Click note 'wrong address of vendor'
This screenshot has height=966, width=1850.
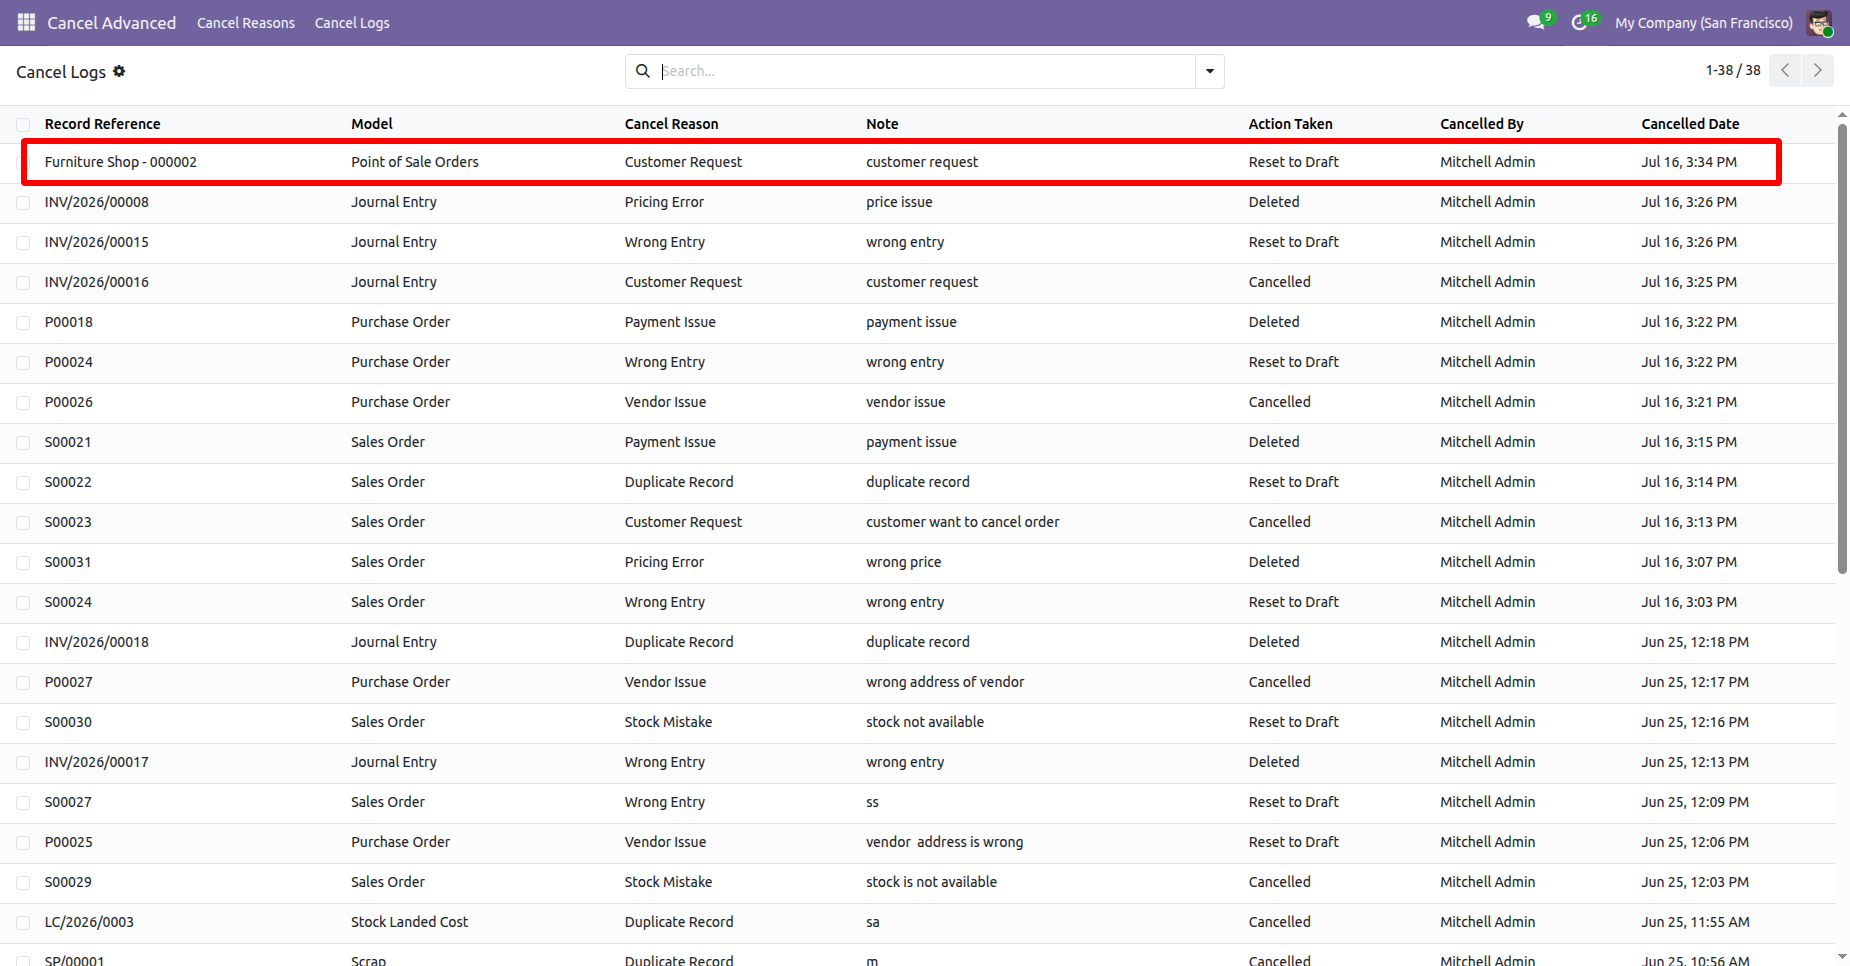click(x=945, y=682)
